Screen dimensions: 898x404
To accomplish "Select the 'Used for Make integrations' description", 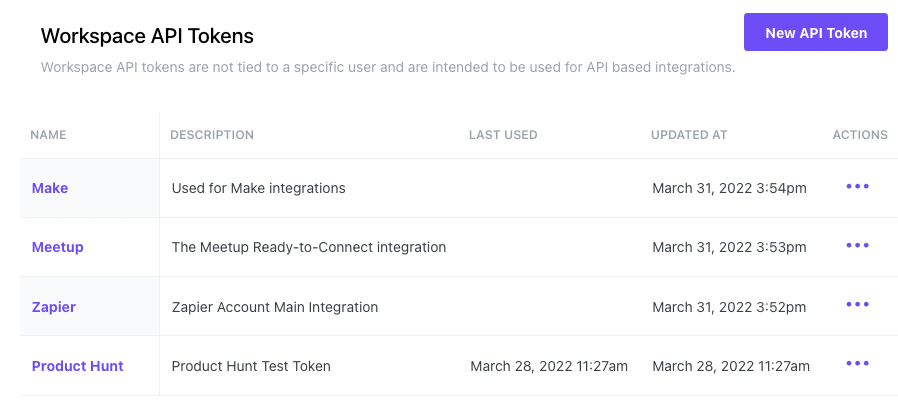I will tap(258, 188).
